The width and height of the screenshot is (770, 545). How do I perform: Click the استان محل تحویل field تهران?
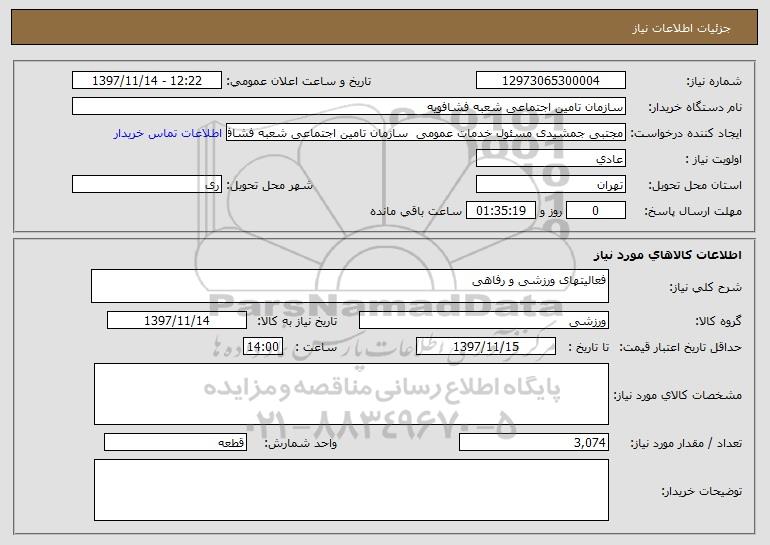click(x=550, y=185)
